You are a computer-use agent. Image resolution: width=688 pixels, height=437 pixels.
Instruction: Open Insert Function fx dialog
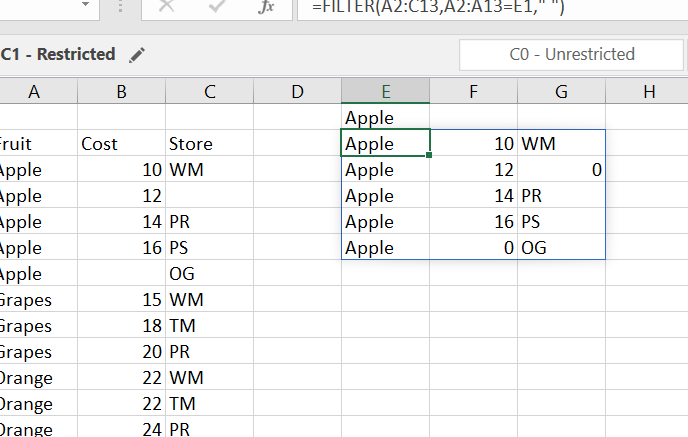tap(266, 7)
